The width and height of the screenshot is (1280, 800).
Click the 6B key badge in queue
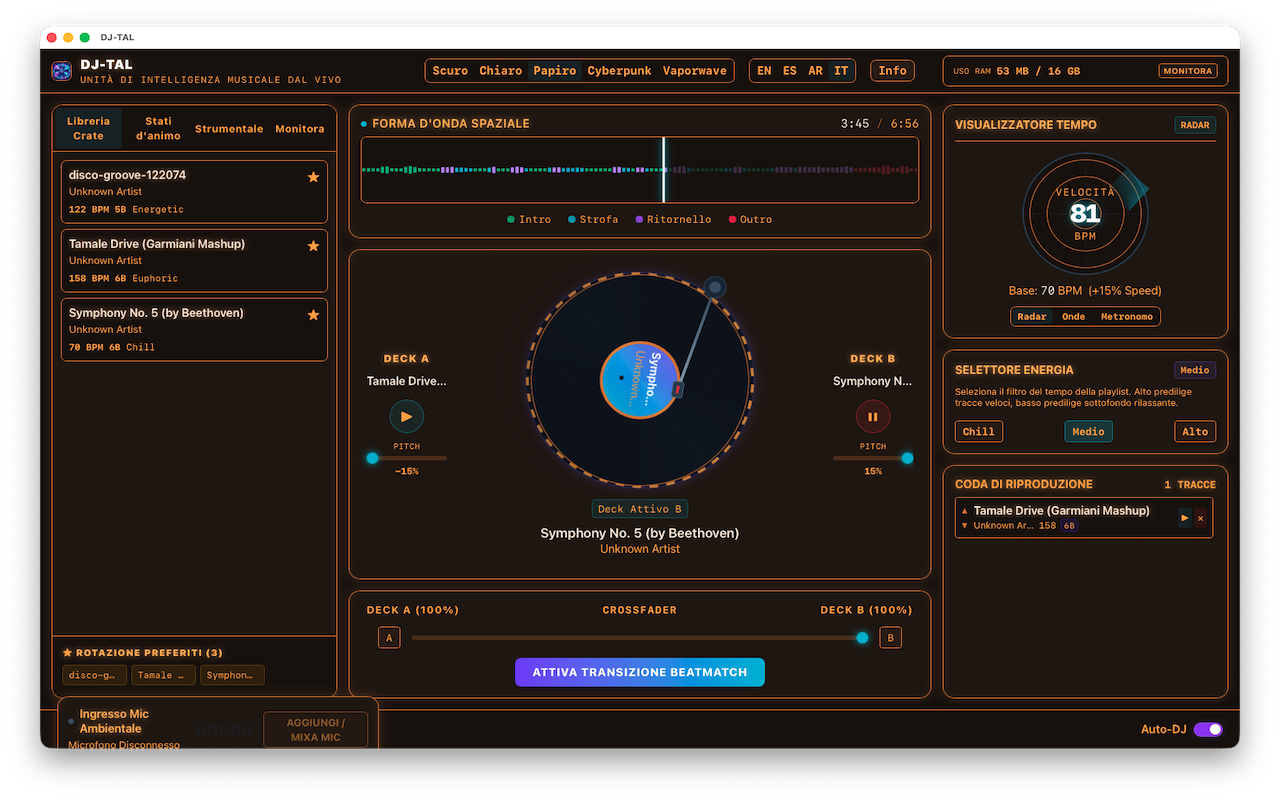(1070, 526)
